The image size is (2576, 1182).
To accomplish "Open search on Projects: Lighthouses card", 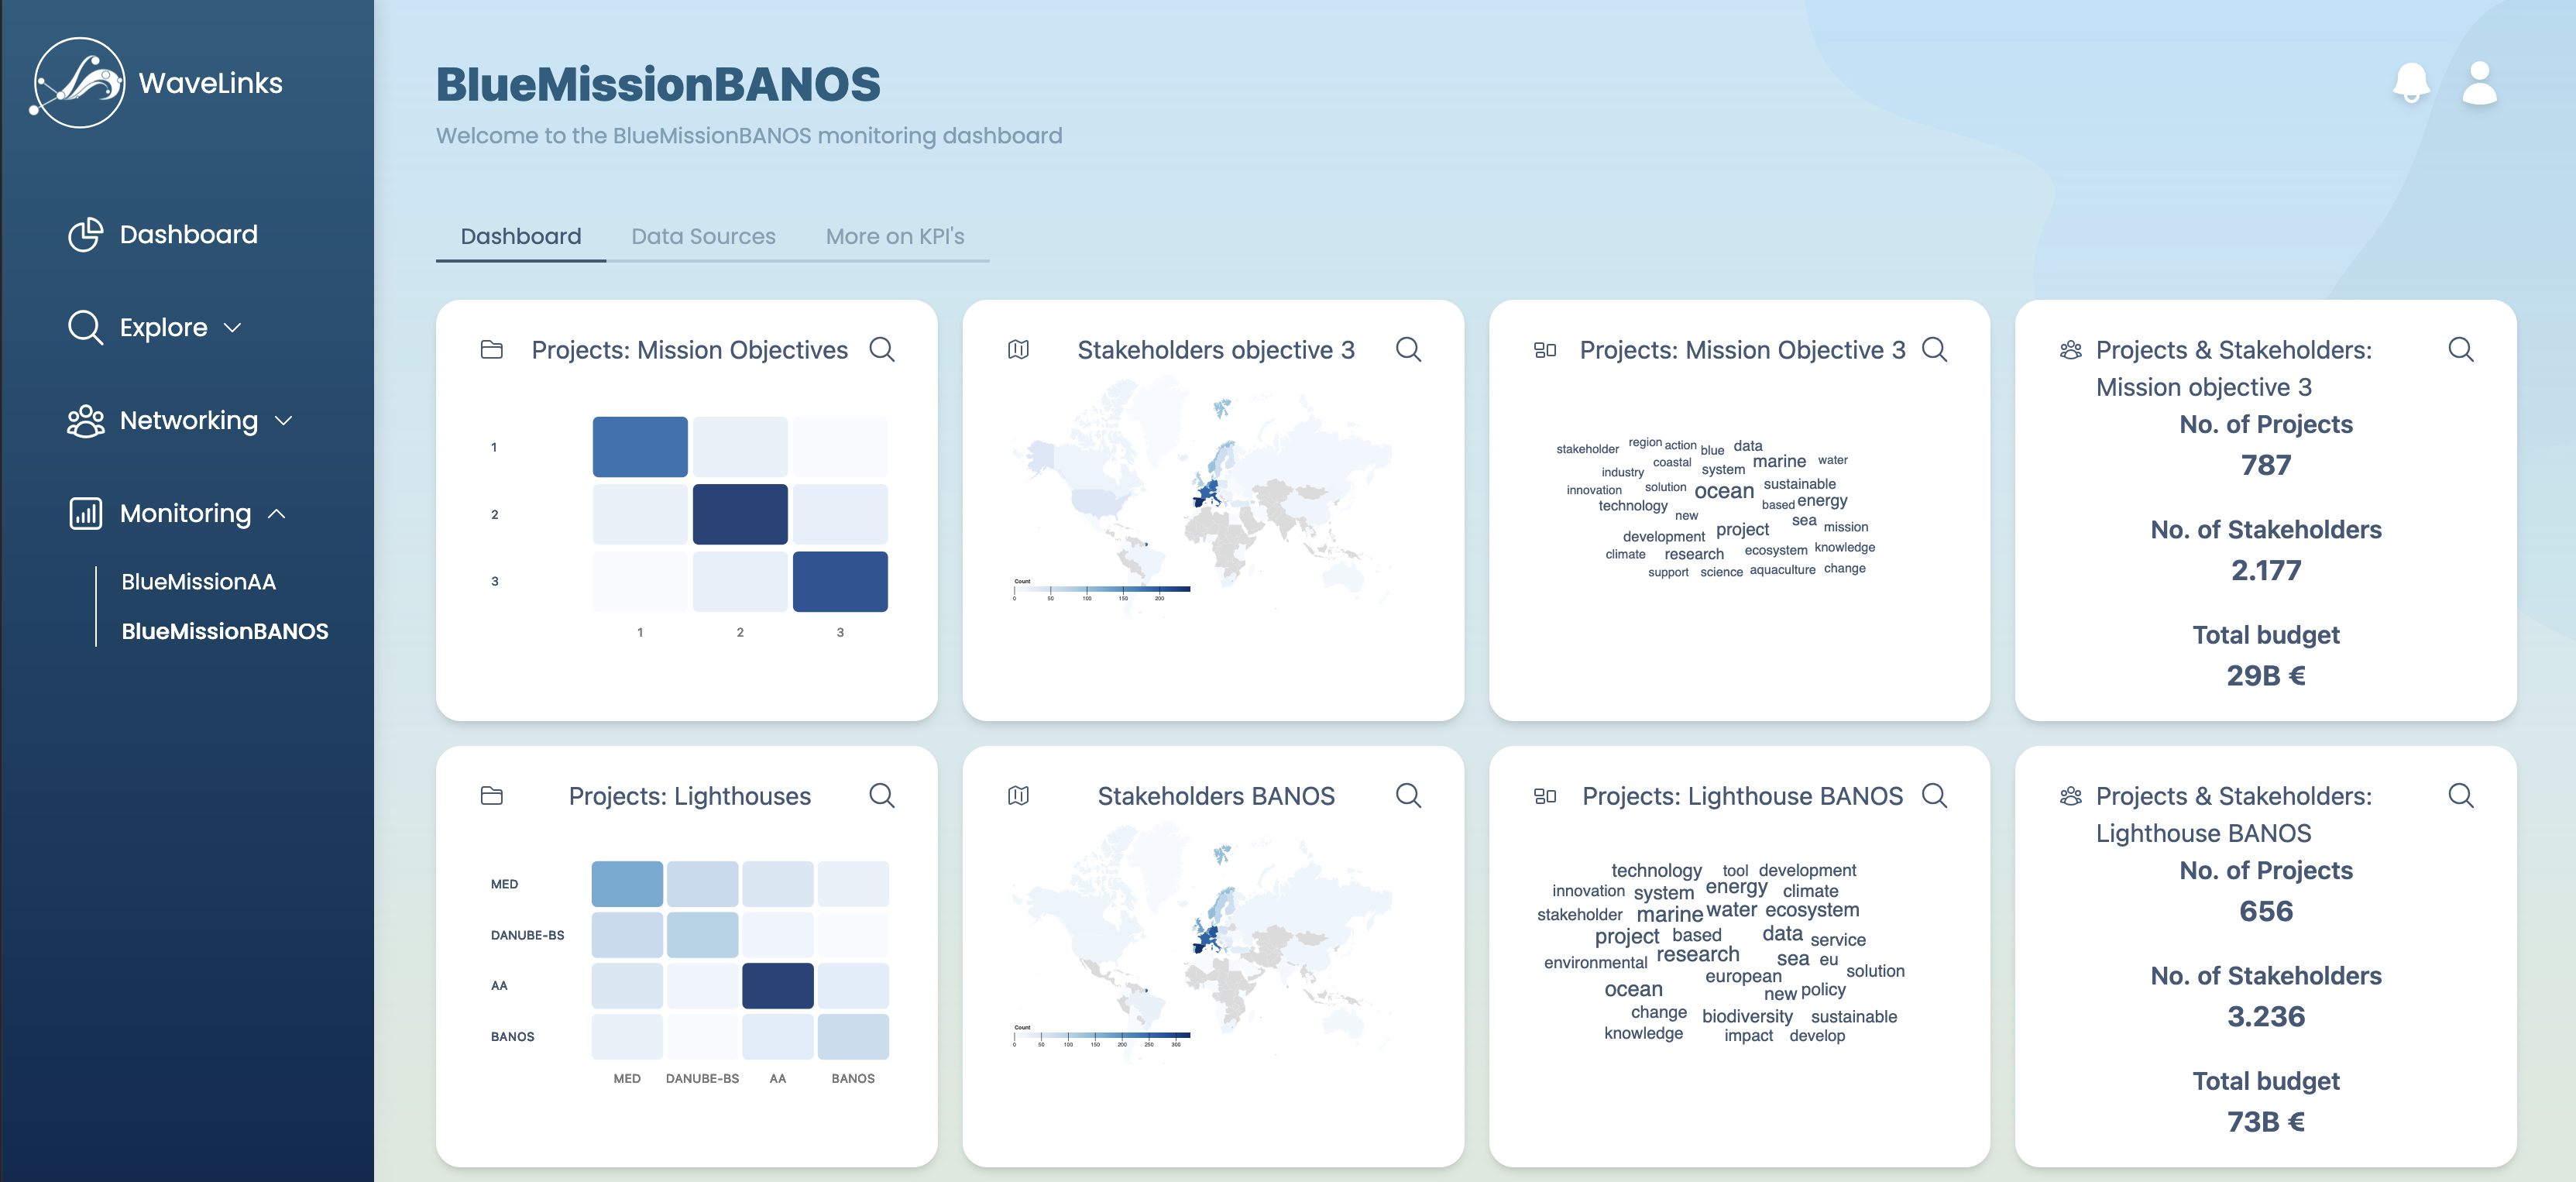I will coord(882,796).
